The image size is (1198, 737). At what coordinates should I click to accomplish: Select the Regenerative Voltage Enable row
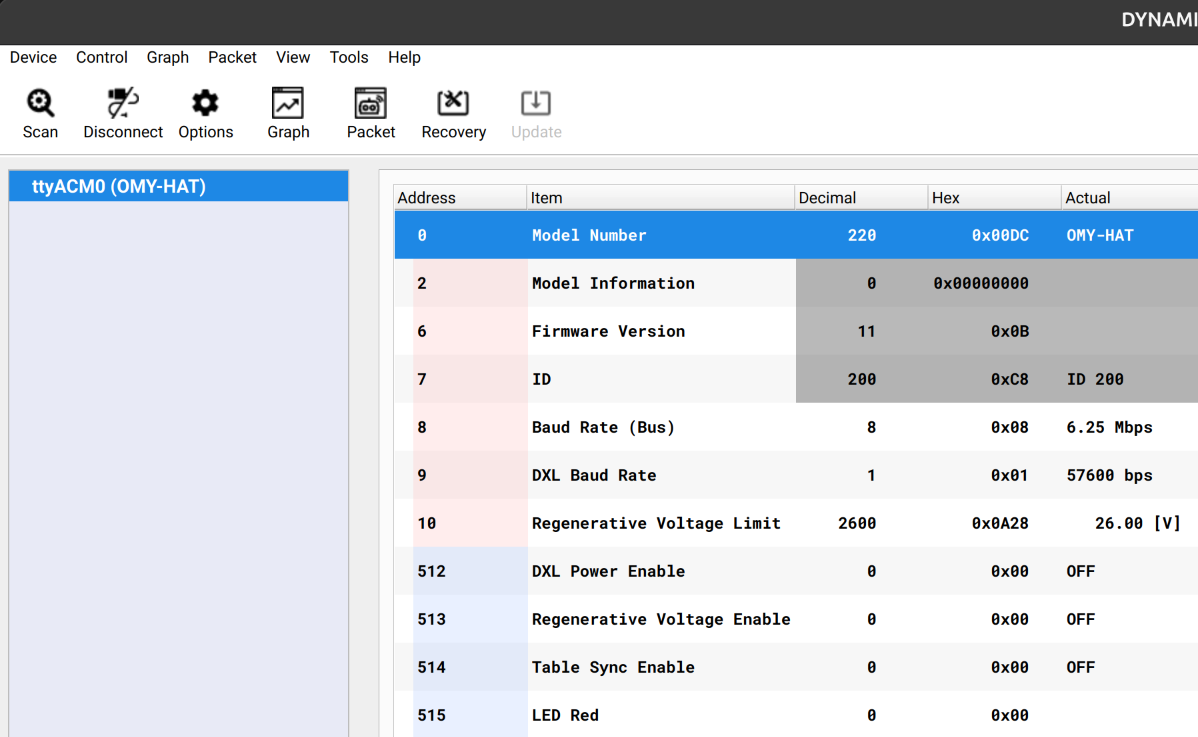pyautogui.click(x=700, y=619)
